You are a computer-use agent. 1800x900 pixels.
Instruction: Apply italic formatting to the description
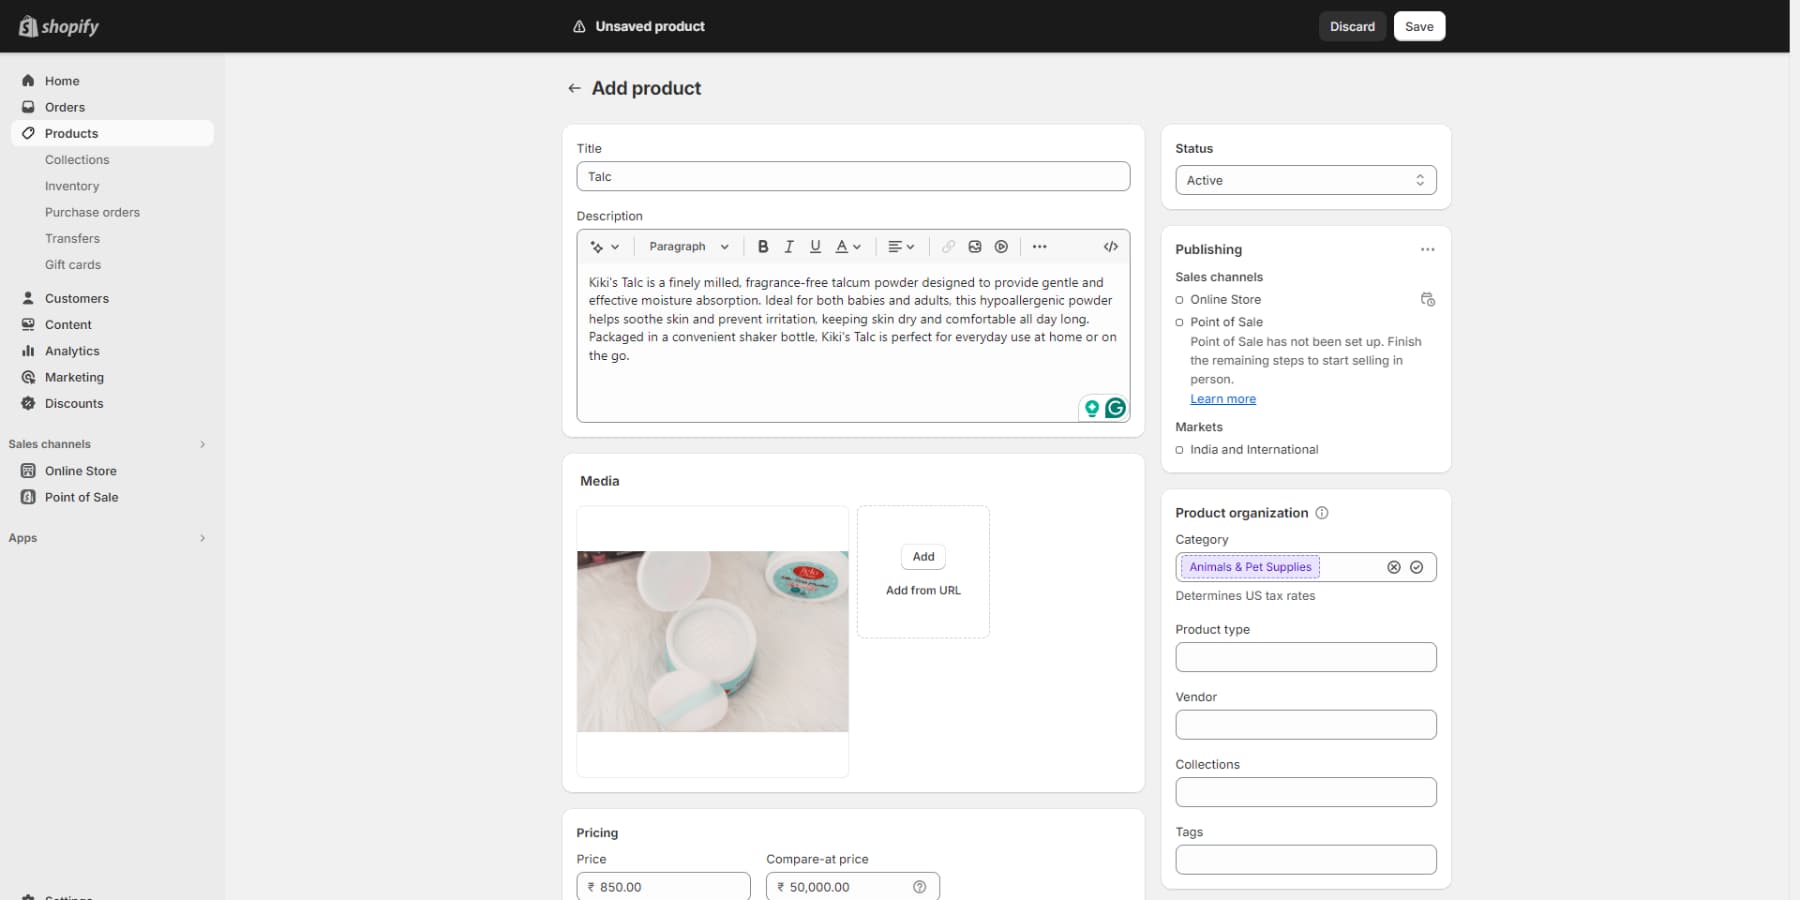click(789, 246)
